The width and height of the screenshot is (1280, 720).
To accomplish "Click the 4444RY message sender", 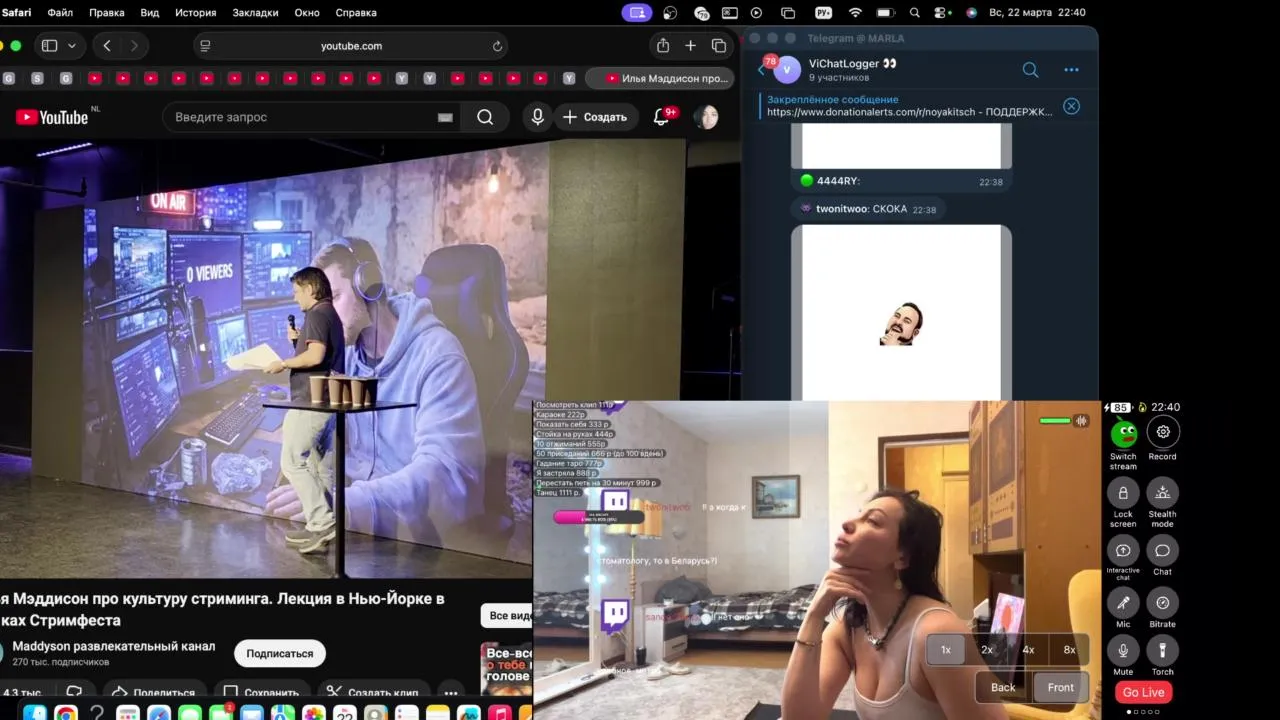I will pyautogui.click(x=837, y=181).
